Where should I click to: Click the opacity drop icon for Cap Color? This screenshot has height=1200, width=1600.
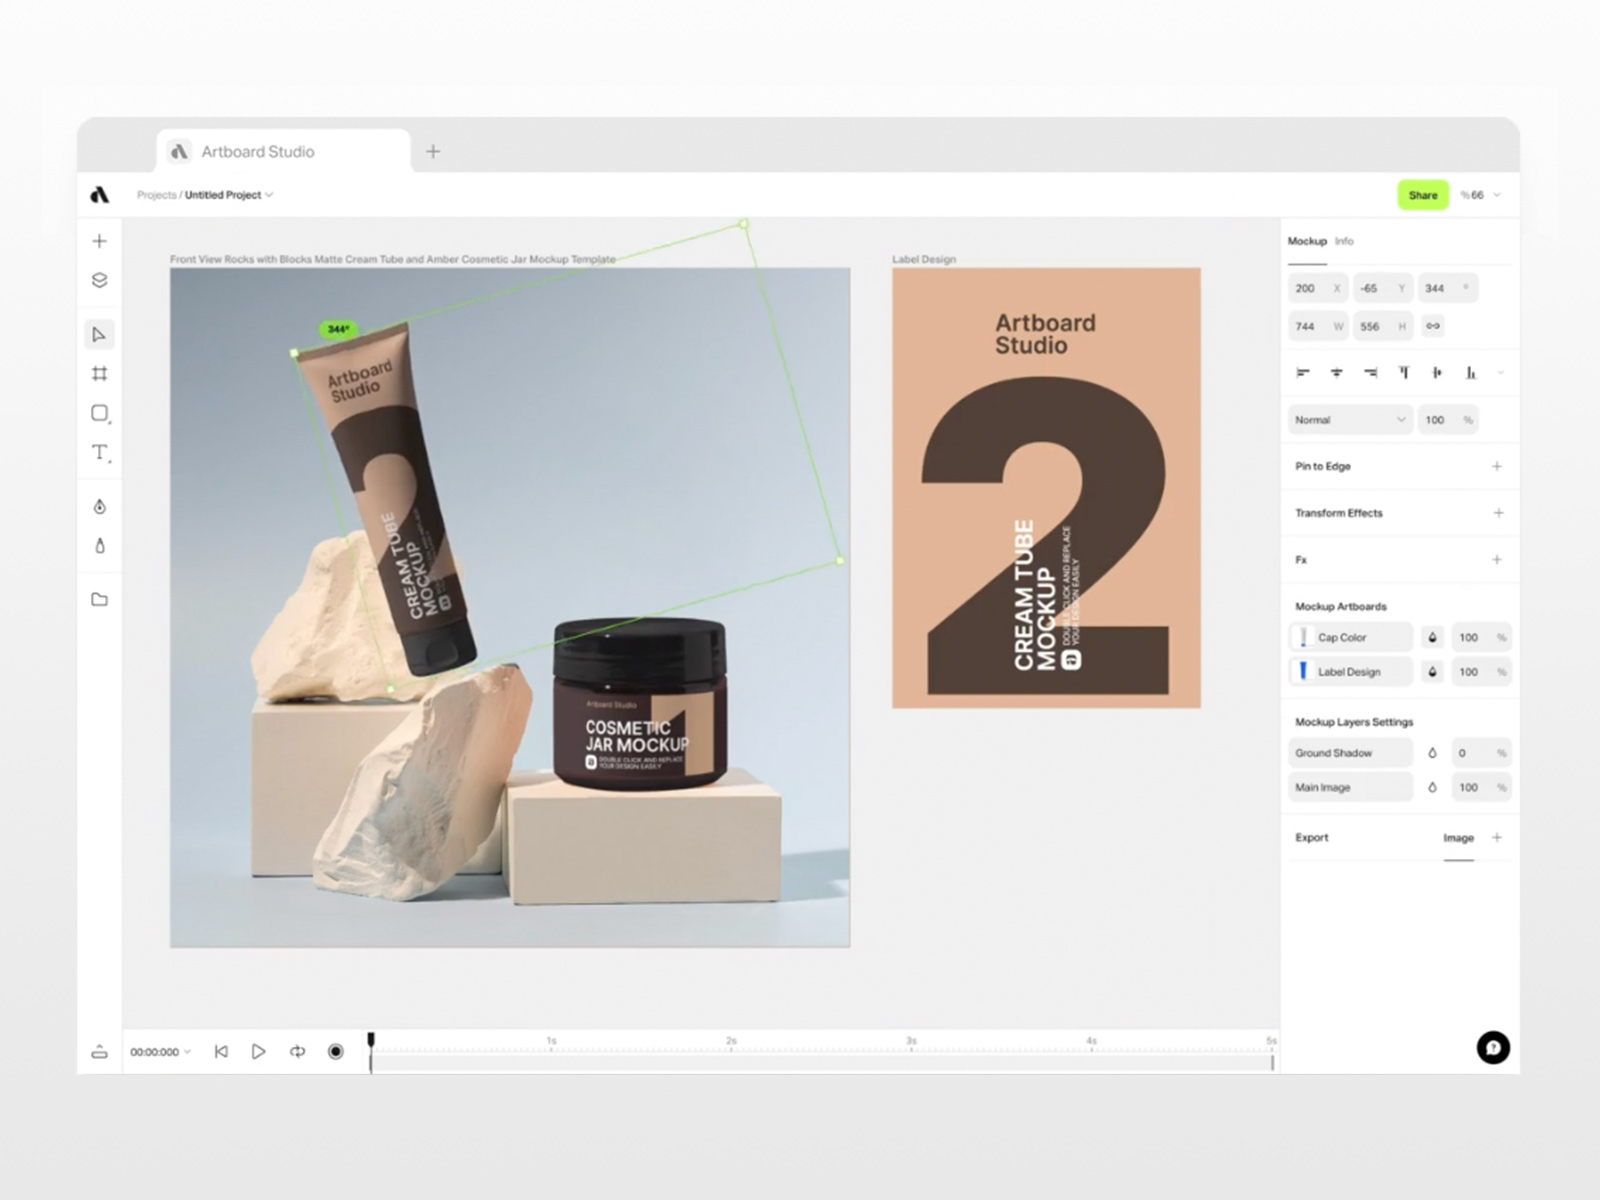[x=1432, y=637]
